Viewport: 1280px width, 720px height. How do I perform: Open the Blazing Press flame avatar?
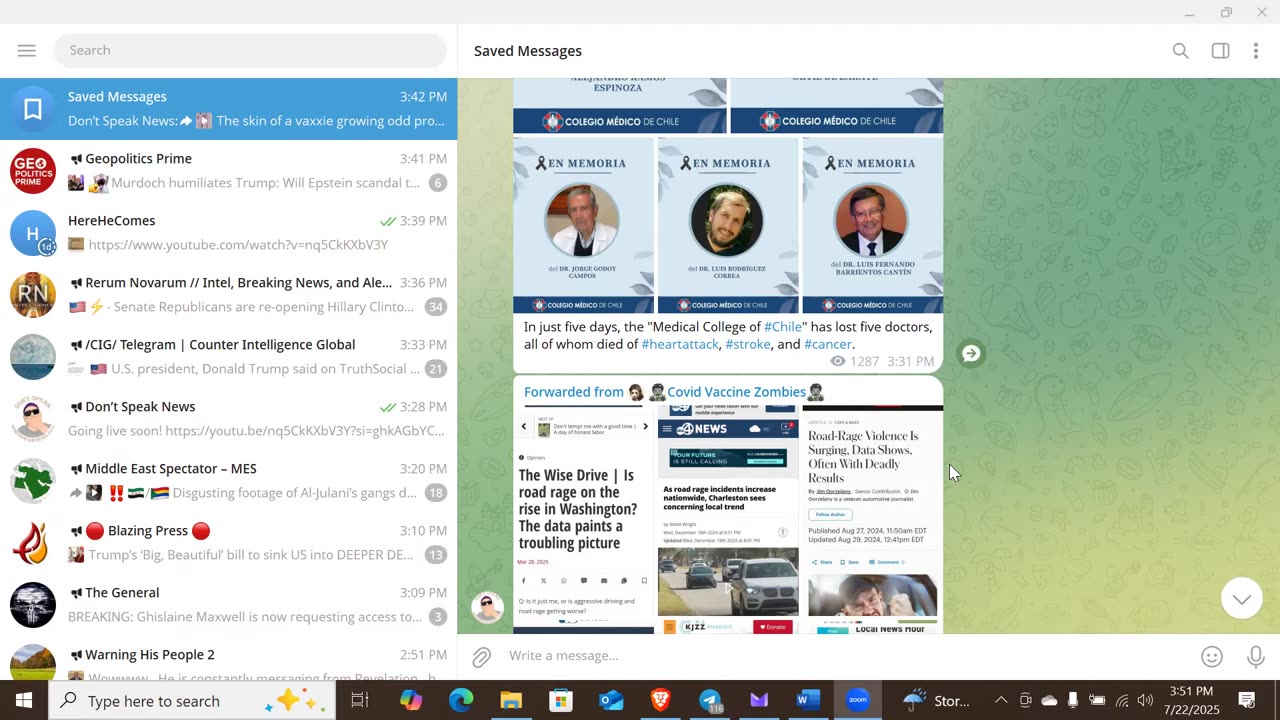click(33, 543)
